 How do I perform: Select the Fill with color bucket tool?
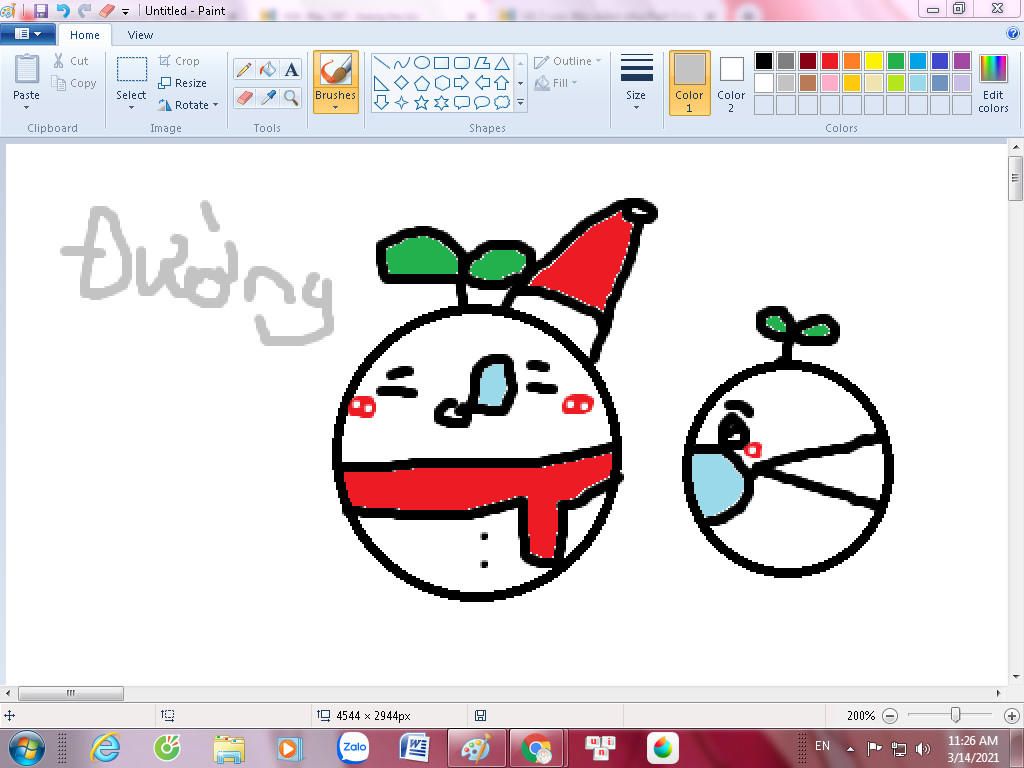(268, 69)
